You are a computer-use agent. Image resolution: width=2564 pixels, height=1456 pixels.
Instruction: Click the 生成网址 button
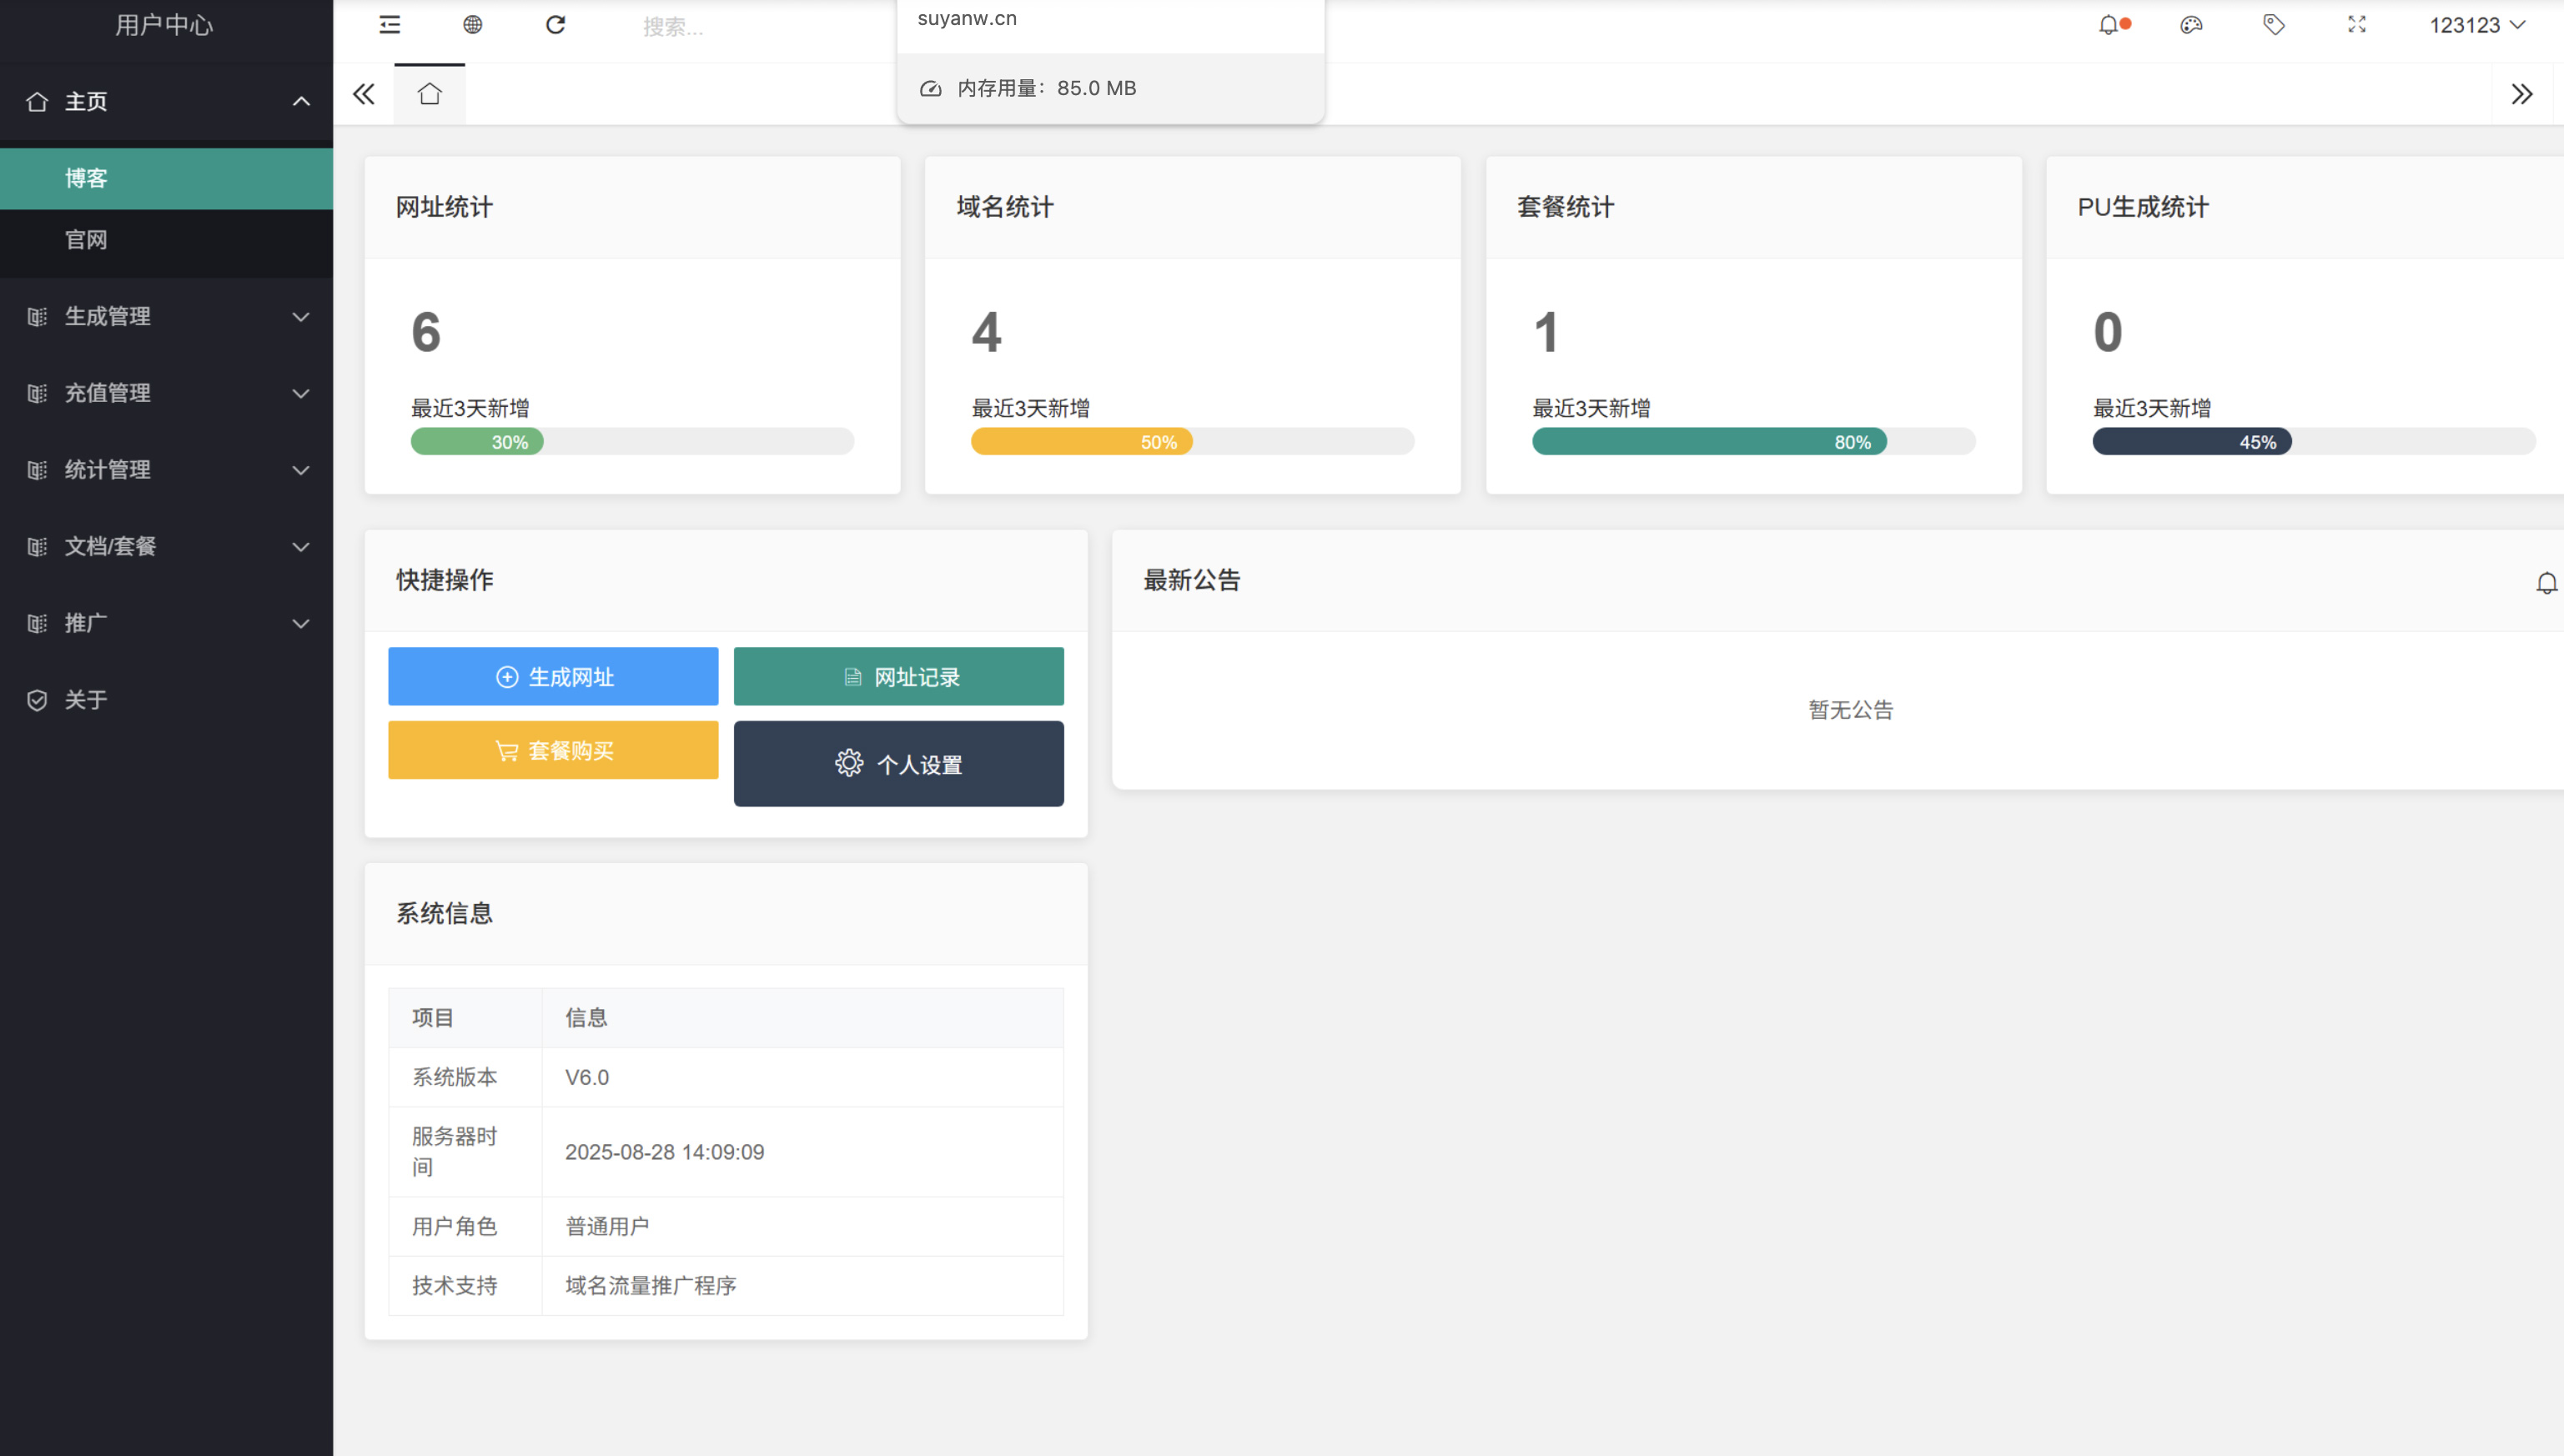553,677
